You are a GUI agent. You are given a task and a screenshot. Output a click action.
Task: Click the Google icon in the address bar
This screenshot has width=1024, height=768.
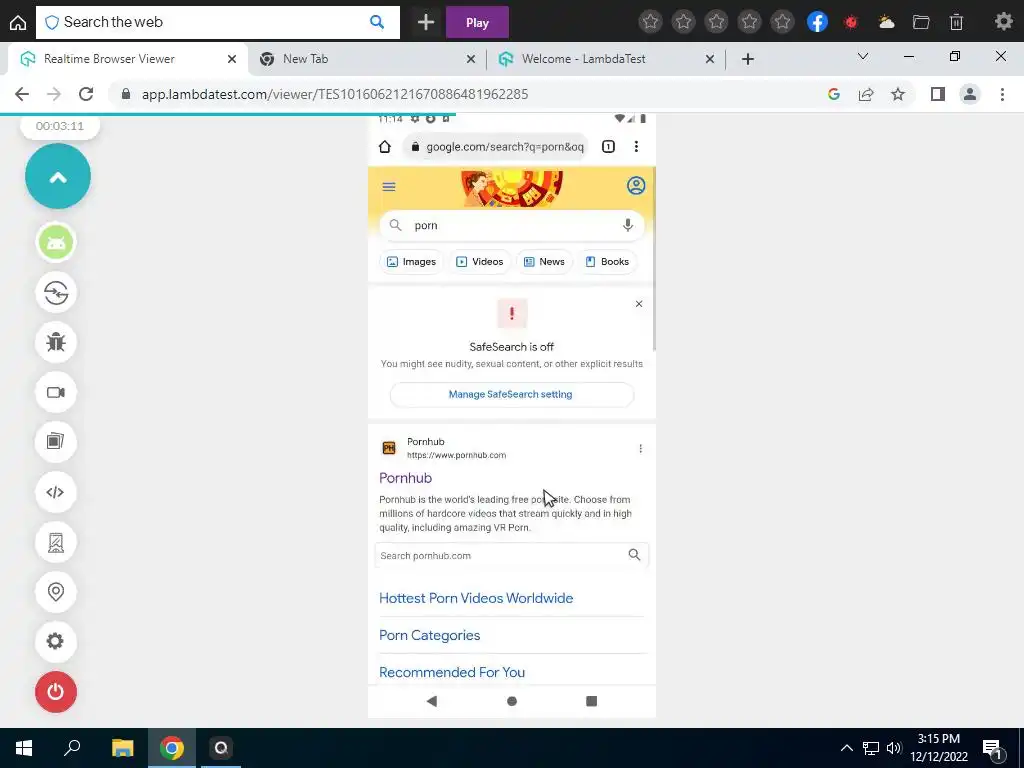click(833, 94)
